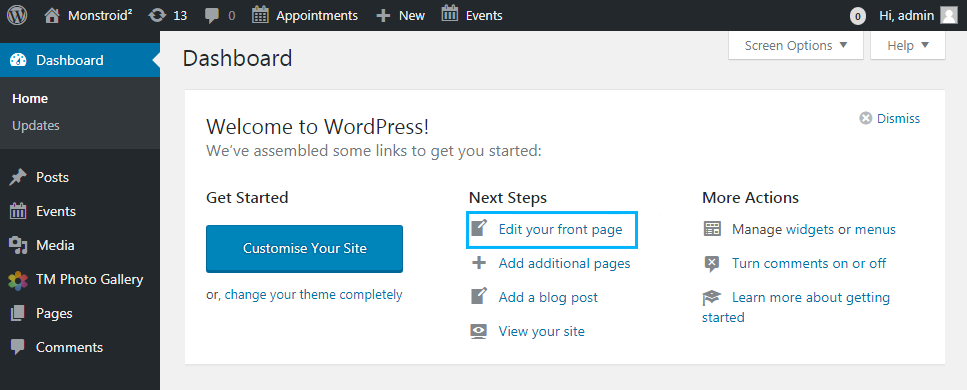Click the notification counter bubble showing 0
The height and width of the screenshot is (390, 967).
[857, 16]
